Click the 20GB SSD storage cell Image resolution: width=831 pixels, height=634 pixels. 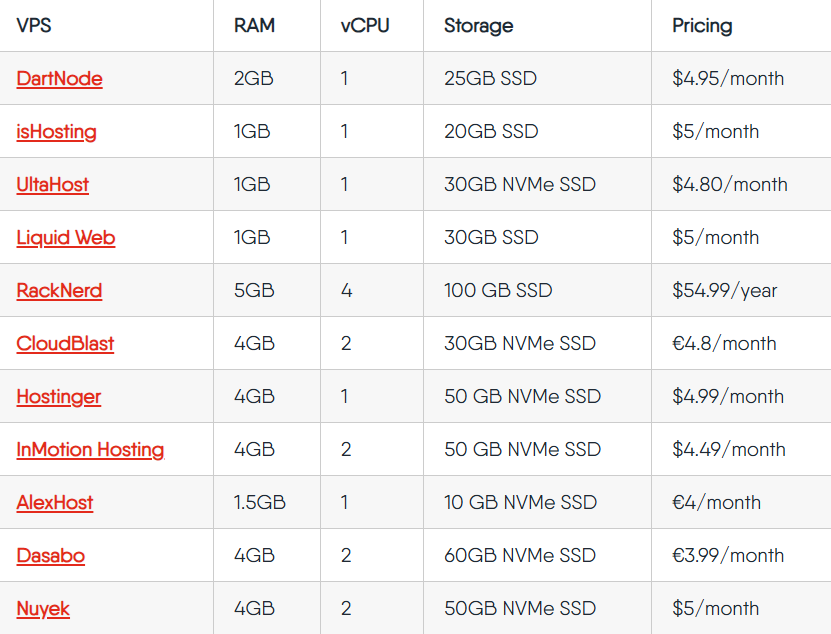(x=491, y=131)
